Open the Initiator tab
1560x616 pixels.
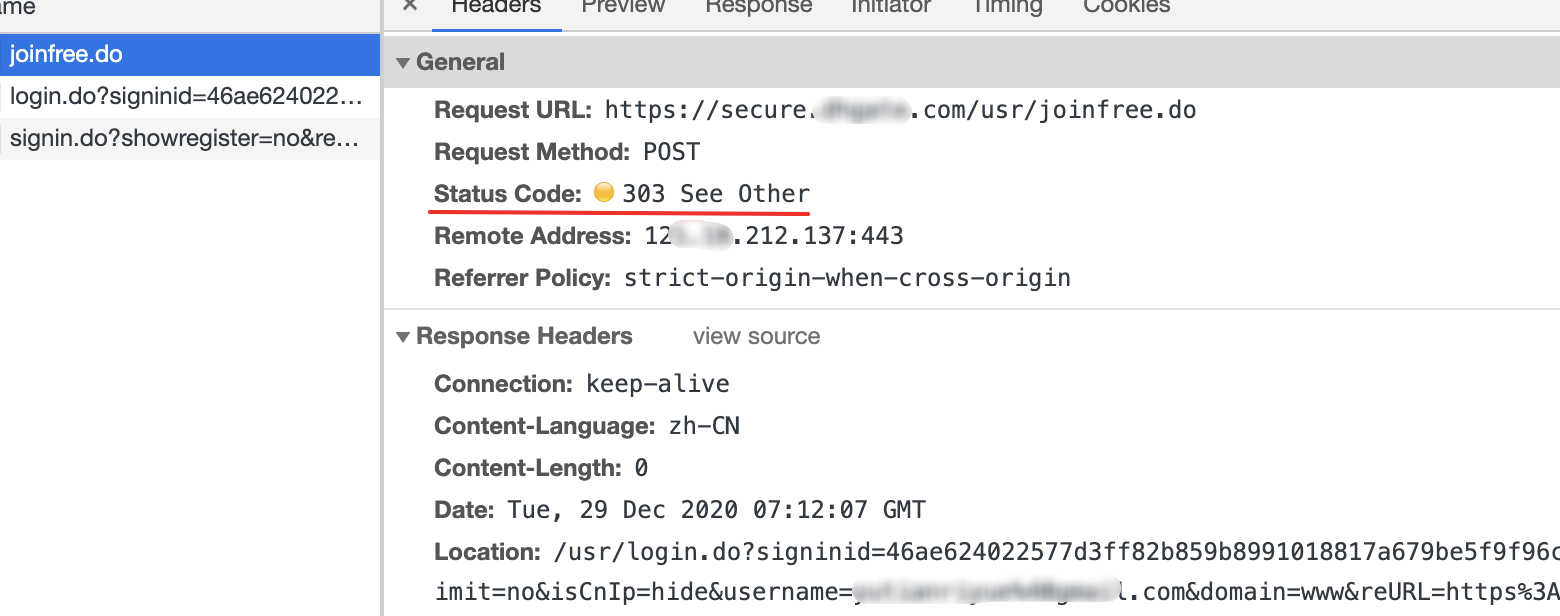(x=890, y=6)
